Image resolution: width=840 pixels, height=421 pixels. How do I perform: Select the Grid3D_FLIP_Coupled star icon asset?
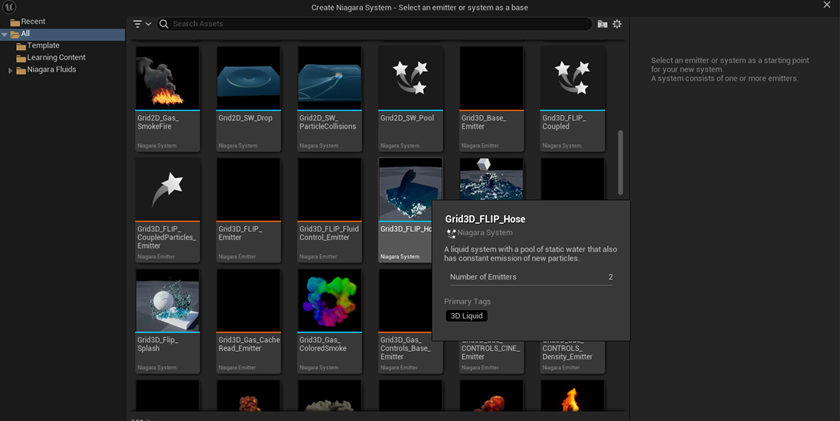coord(573,79)
